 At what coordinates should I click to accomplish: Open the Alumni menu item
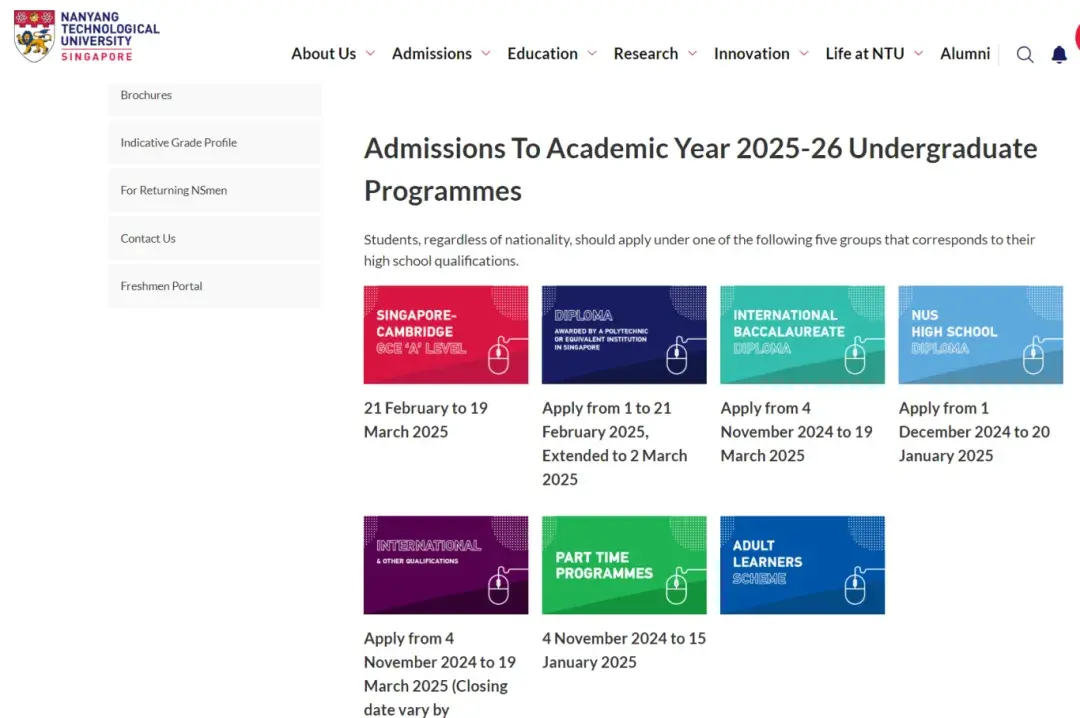[x=964, y=54]
